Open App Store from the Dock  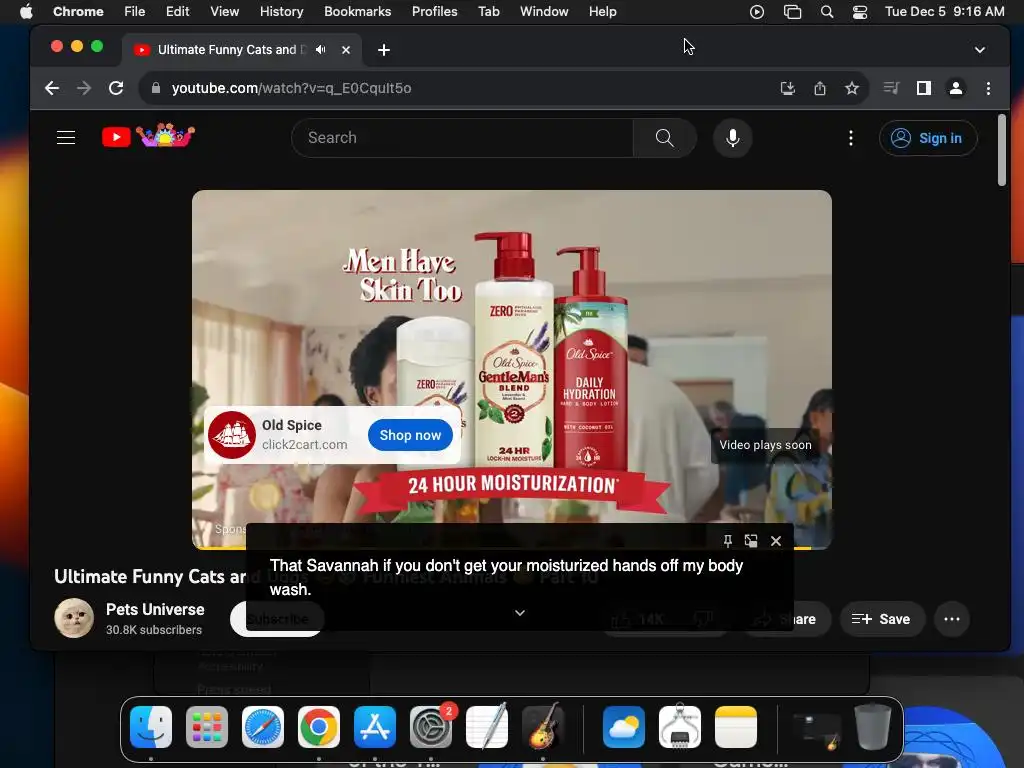tap(375, 727)
